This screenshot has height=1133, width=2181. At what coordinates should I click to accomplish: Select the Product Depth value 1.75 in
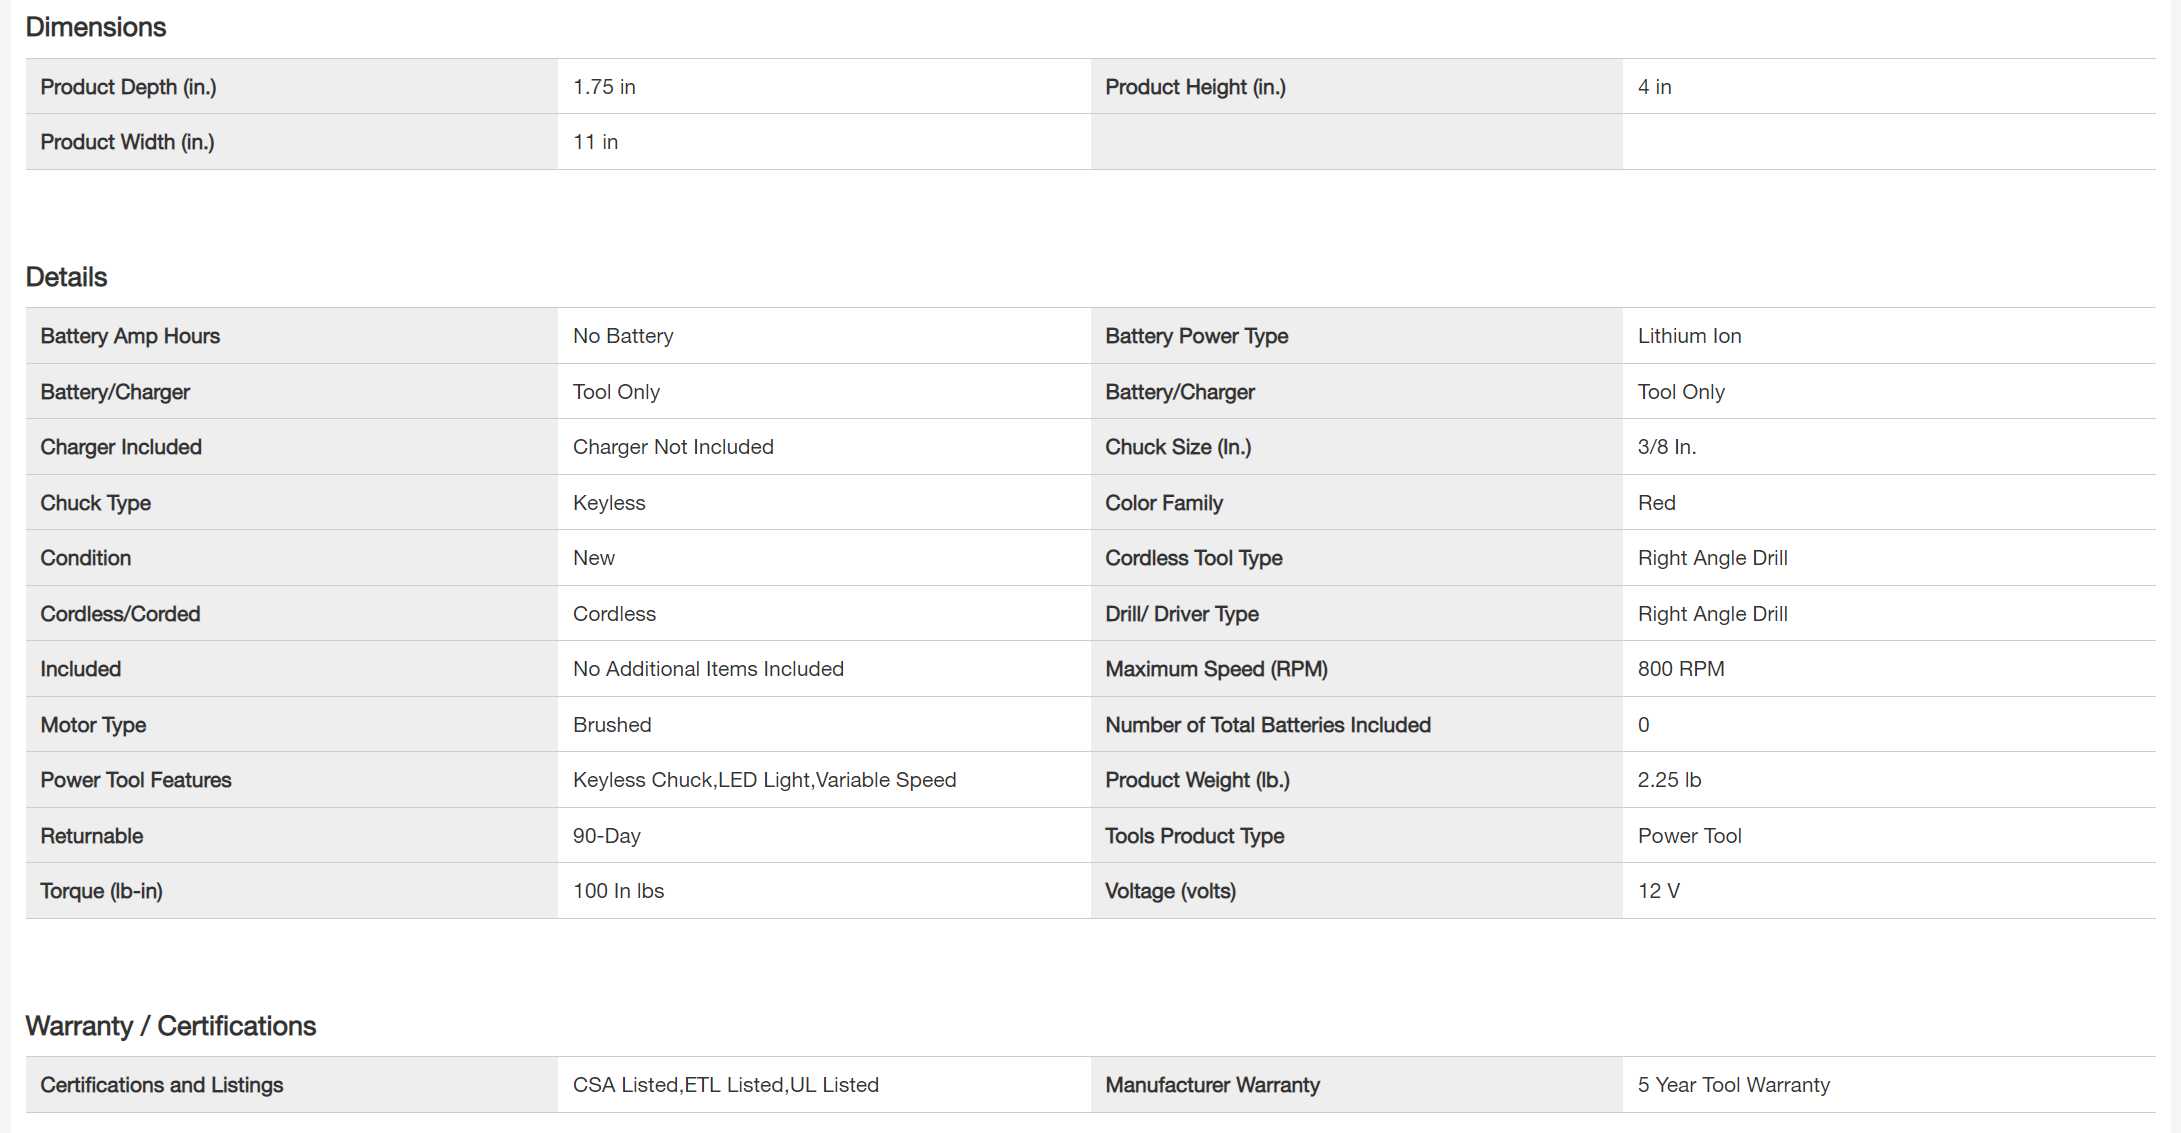tap(604, 87)
